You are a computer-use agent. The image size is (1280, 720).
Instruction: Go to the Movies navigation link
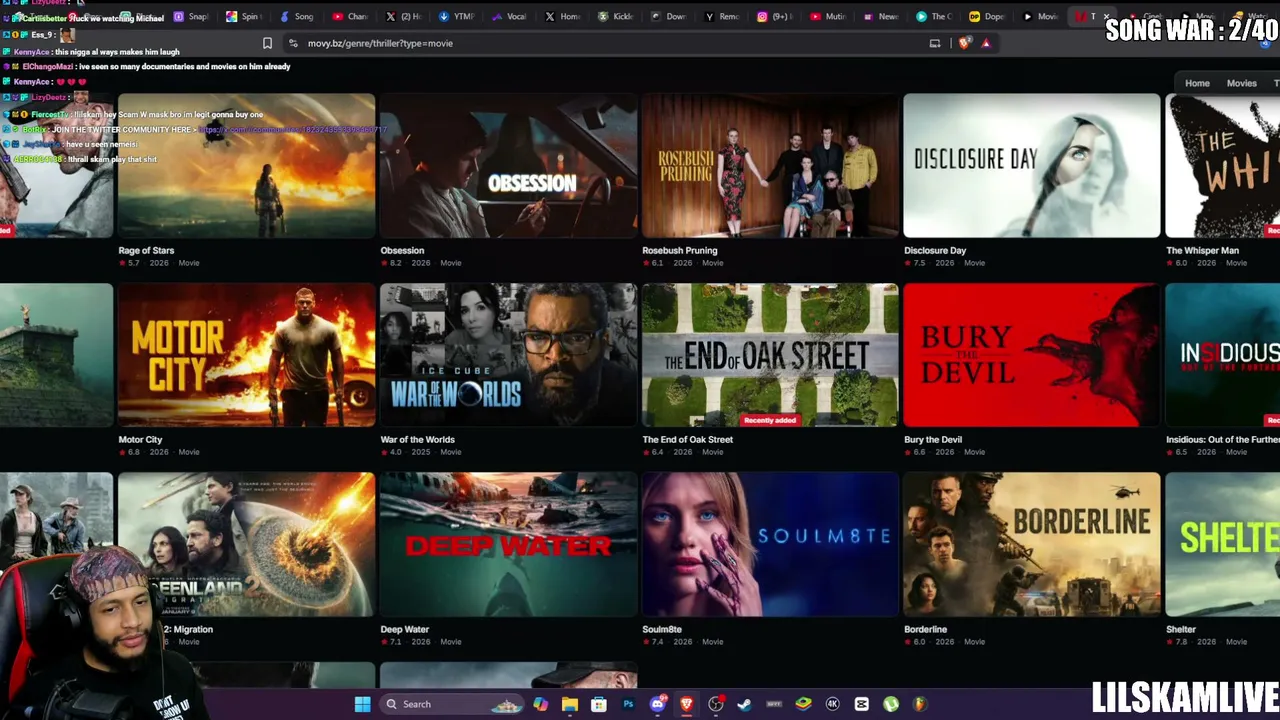[x=1241, y=83]
